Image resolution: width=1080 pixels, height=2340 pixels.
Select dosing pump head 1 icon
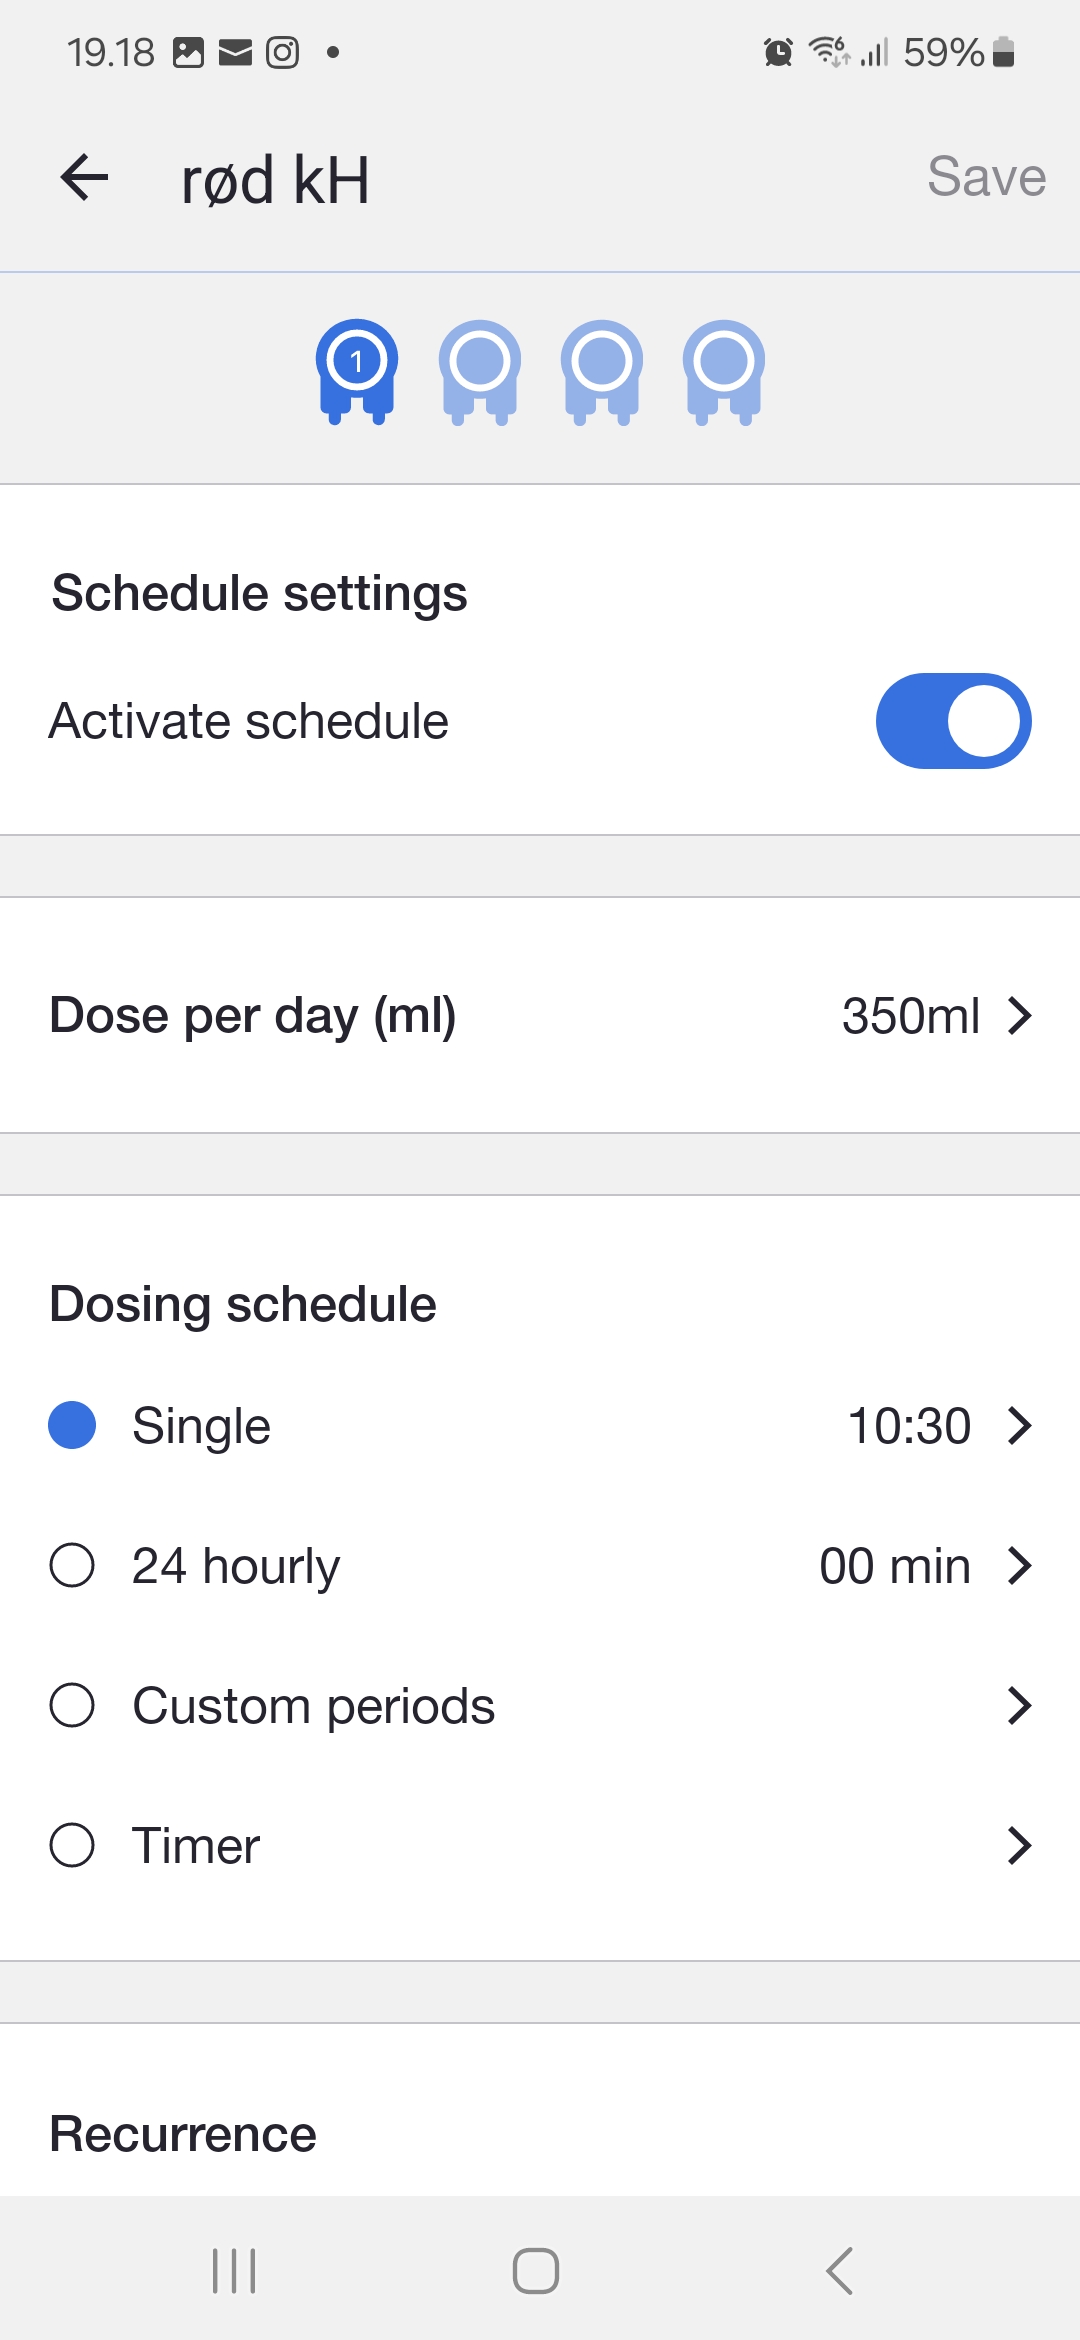[357, 370]
